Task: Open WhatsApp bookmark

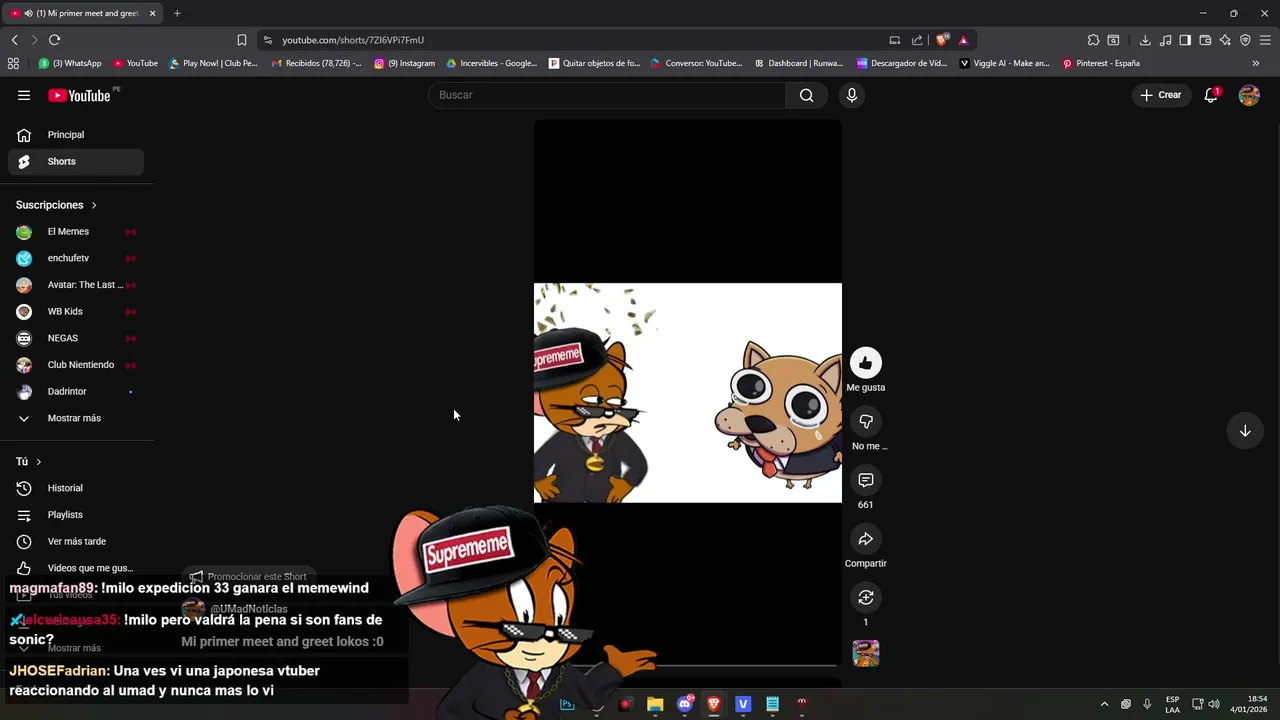Action: 70,63
